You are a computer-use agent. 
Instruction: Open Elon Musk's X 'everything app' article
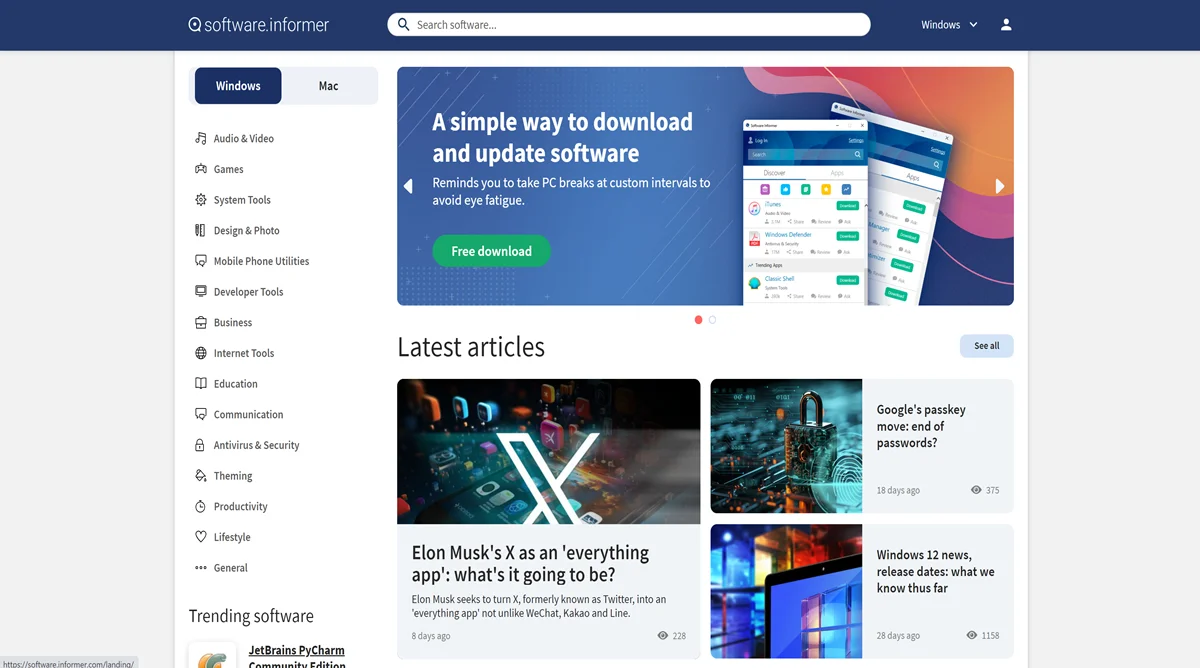coord(530,564)
